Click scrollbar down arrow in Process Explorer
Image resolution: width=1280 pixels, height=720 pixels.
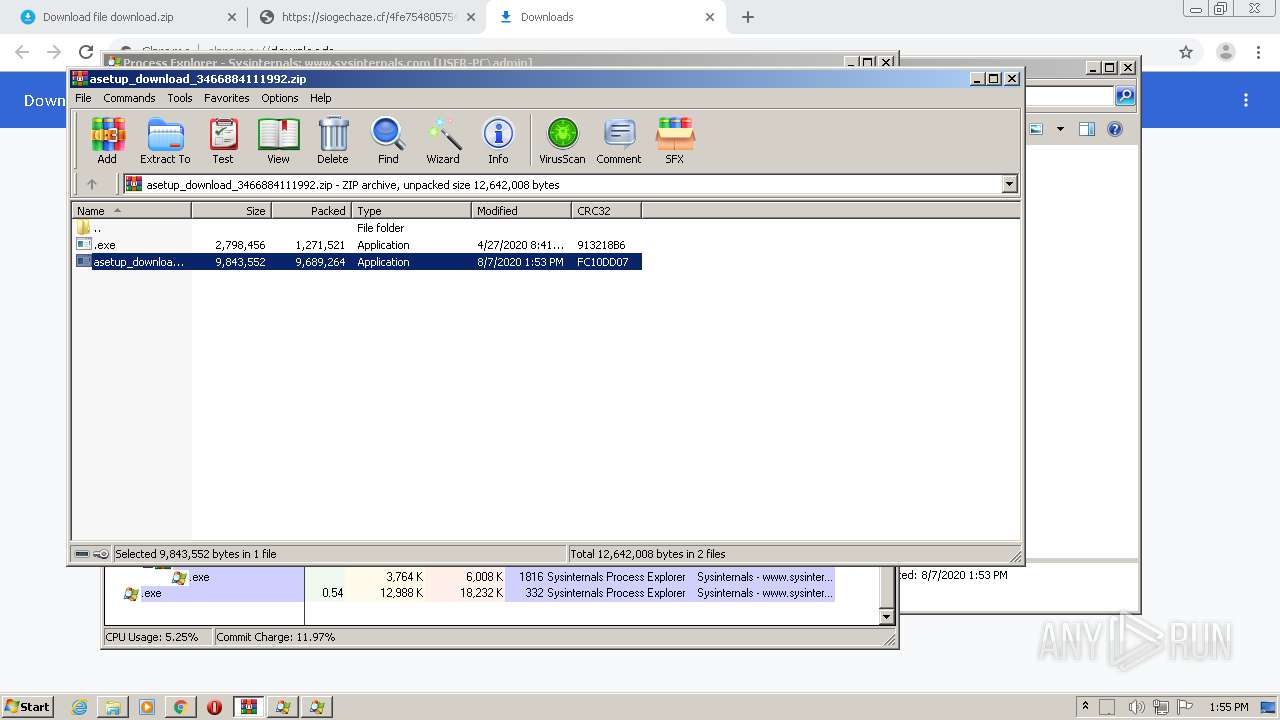coord(886,617)
